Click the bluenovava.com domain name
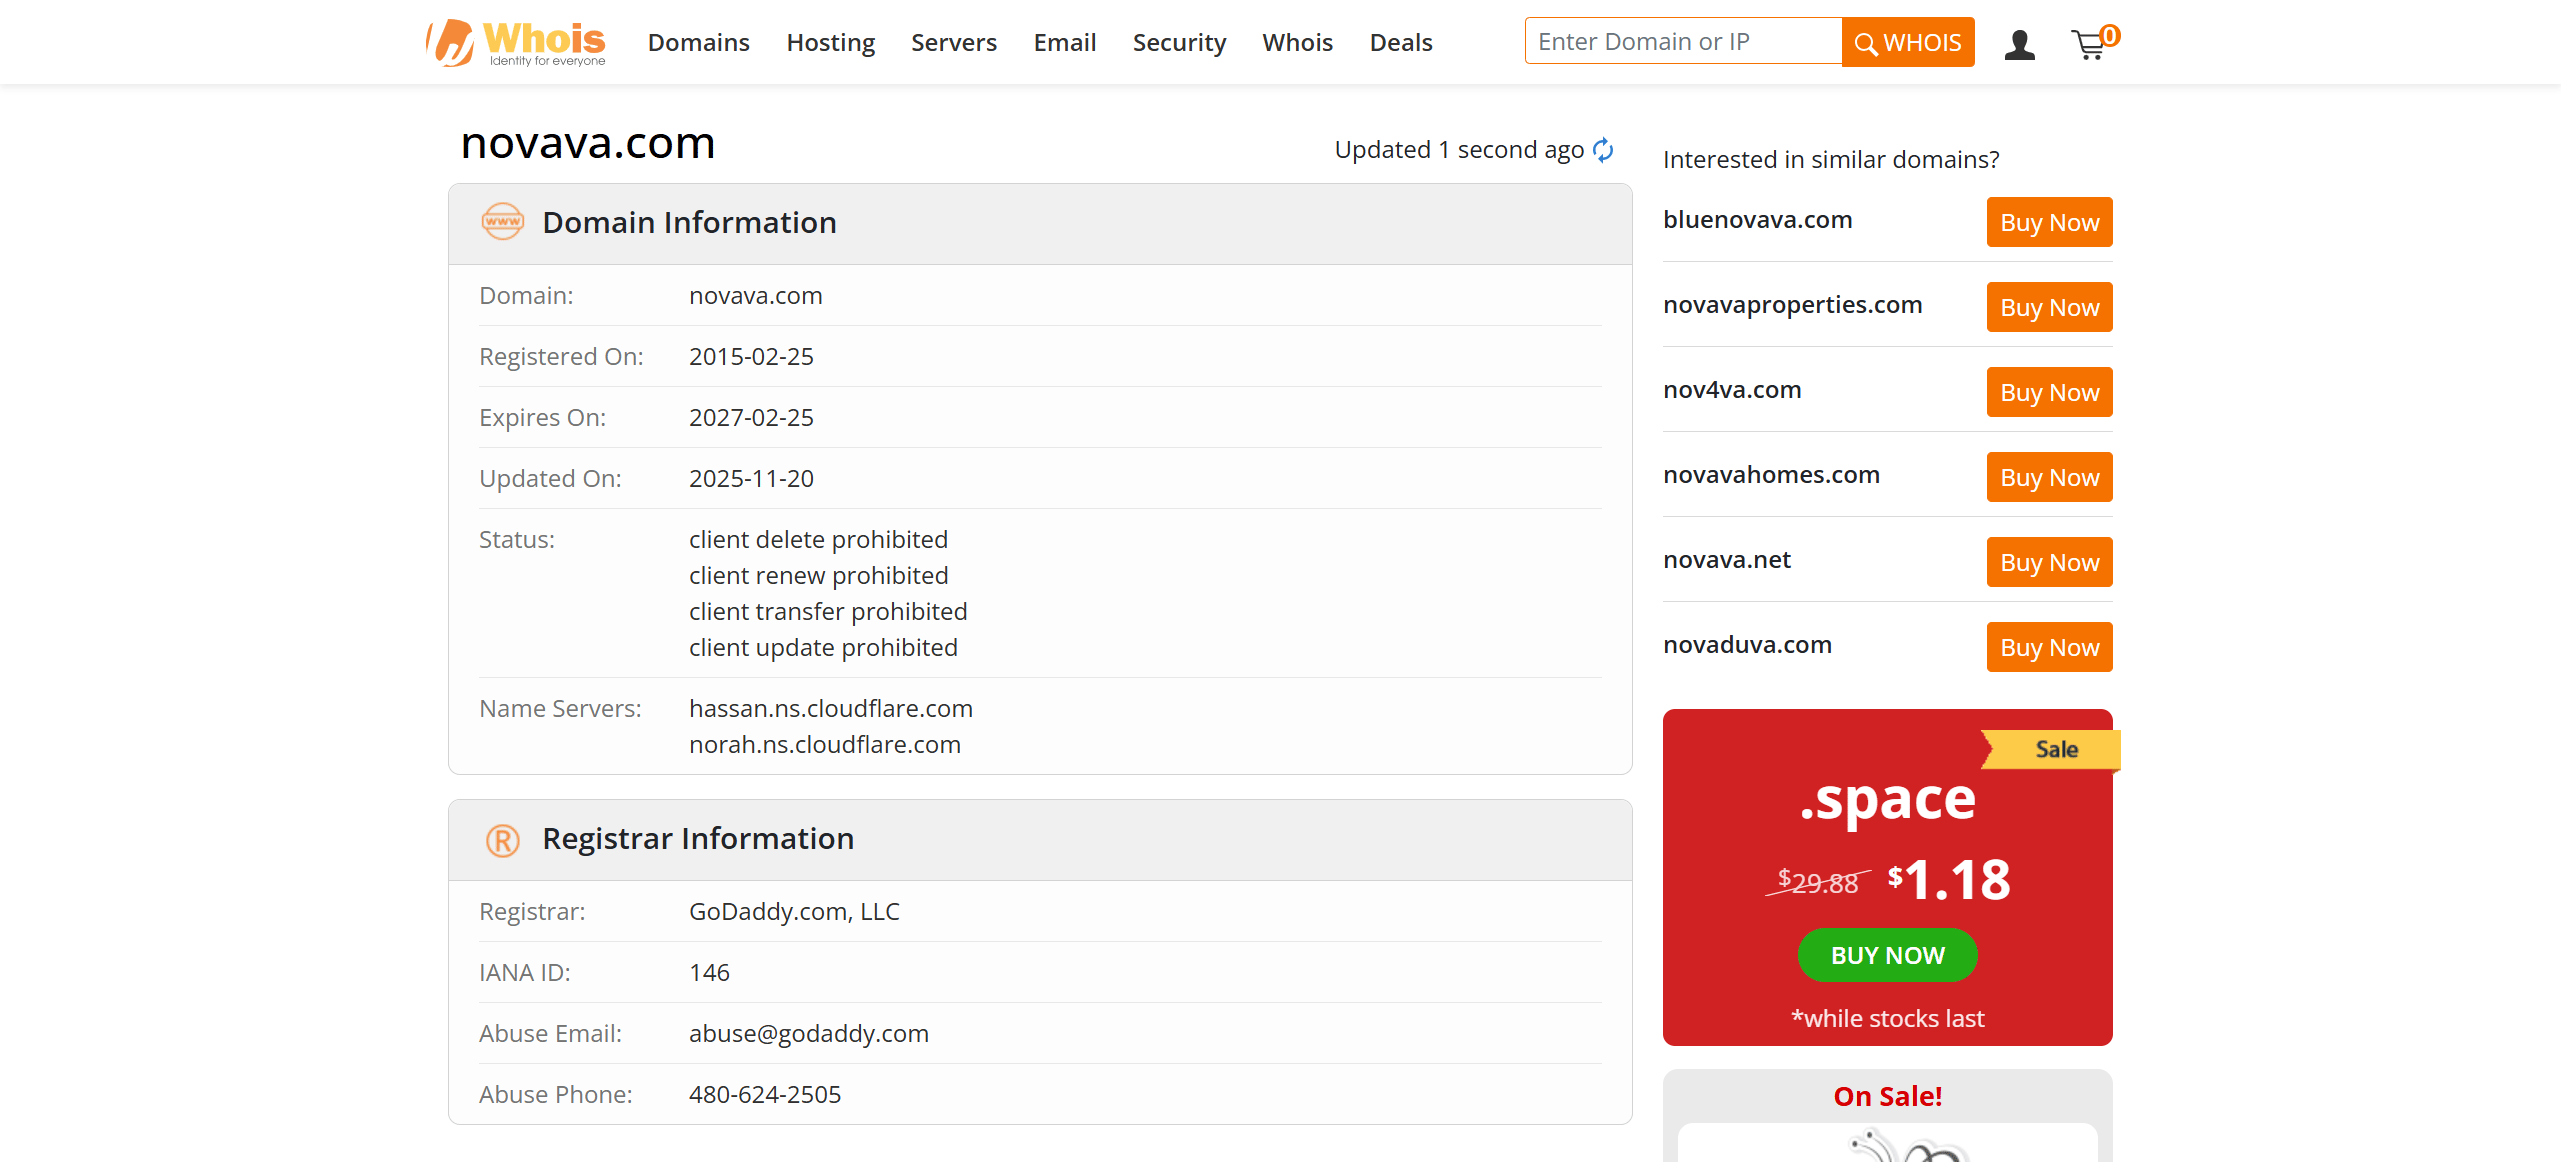 [x=1757, y=220]
